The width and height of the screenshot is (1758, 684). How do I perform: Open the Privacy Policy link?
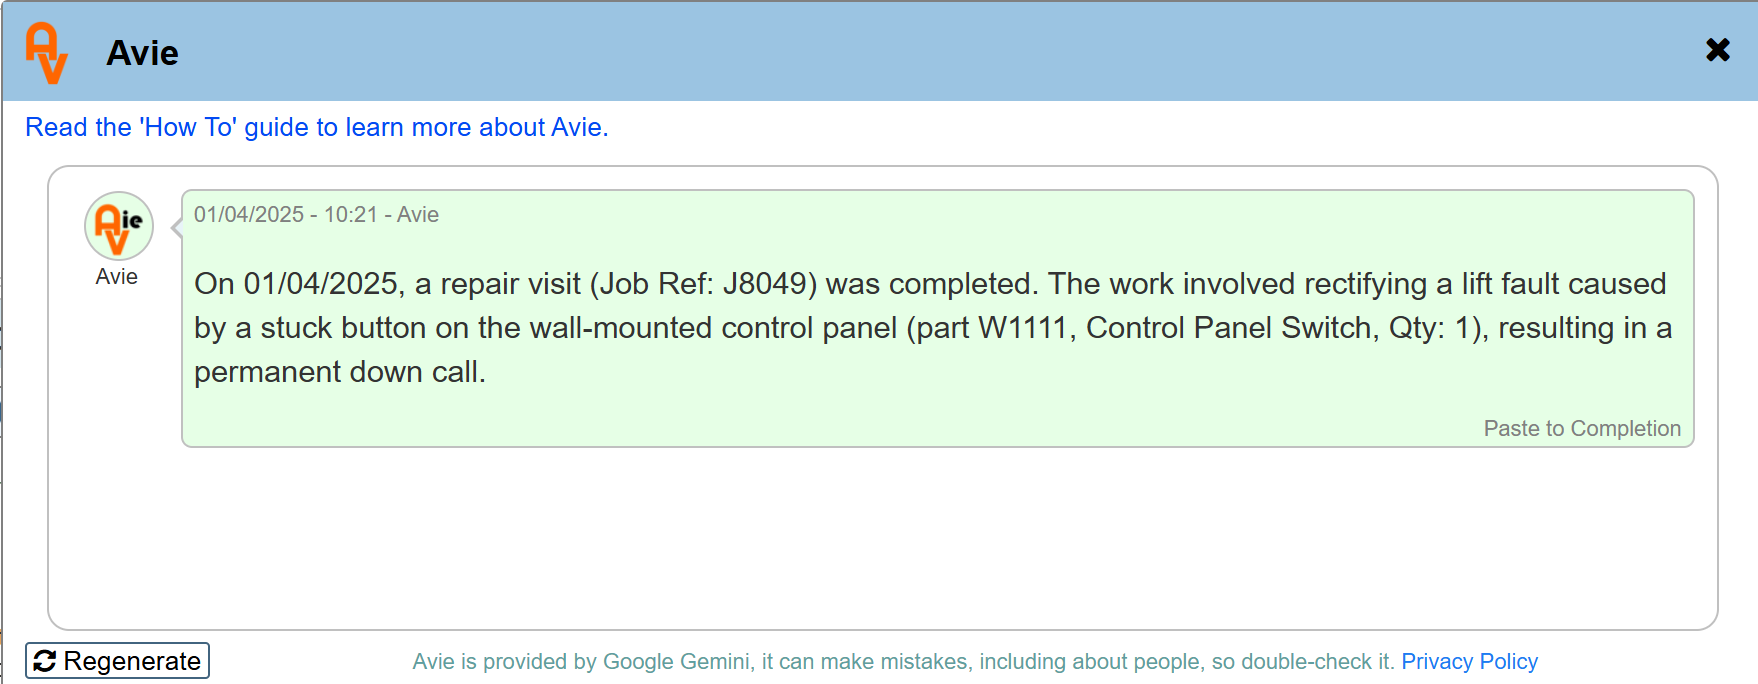tap(1468, 661)
